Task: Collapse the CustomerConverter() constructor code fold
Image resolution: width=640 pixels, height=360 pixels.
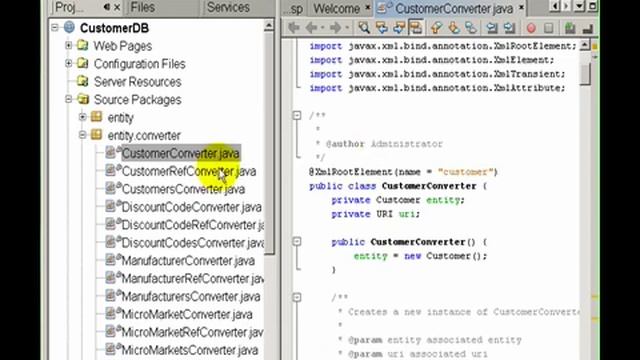Action: (297, 242)
